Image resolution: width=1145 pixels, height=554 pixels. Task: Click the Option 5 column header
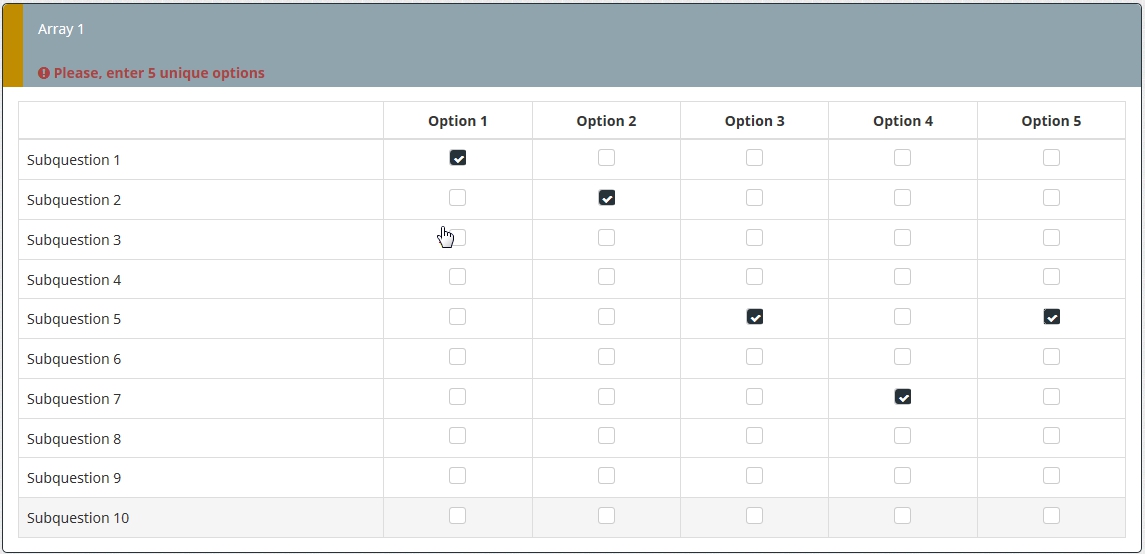click(1051, 121)
